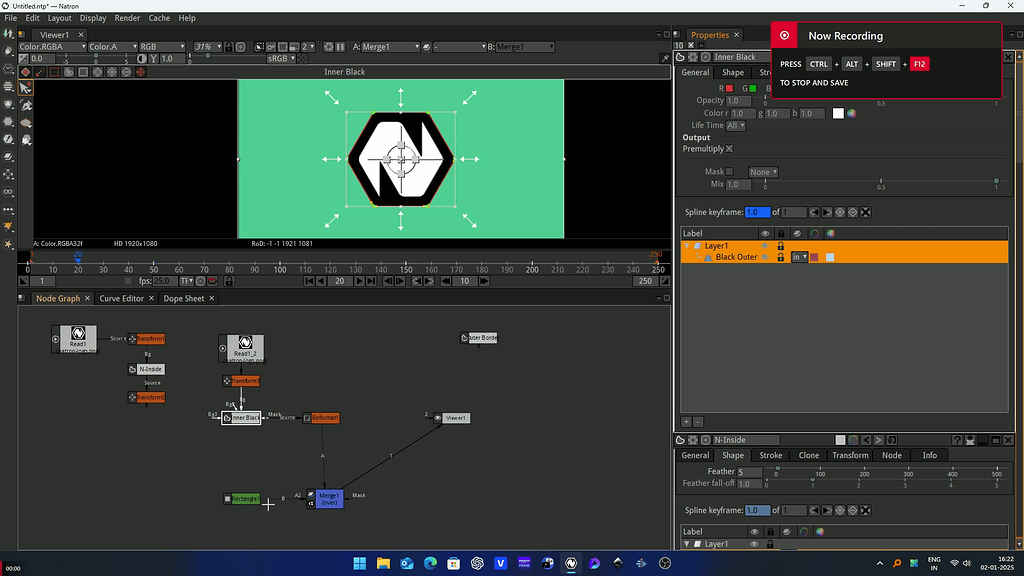This screenshot has height=576, width=1024.
Task: Open the Color.RGBA layer dropdown
Action: [x=52, y=47]
